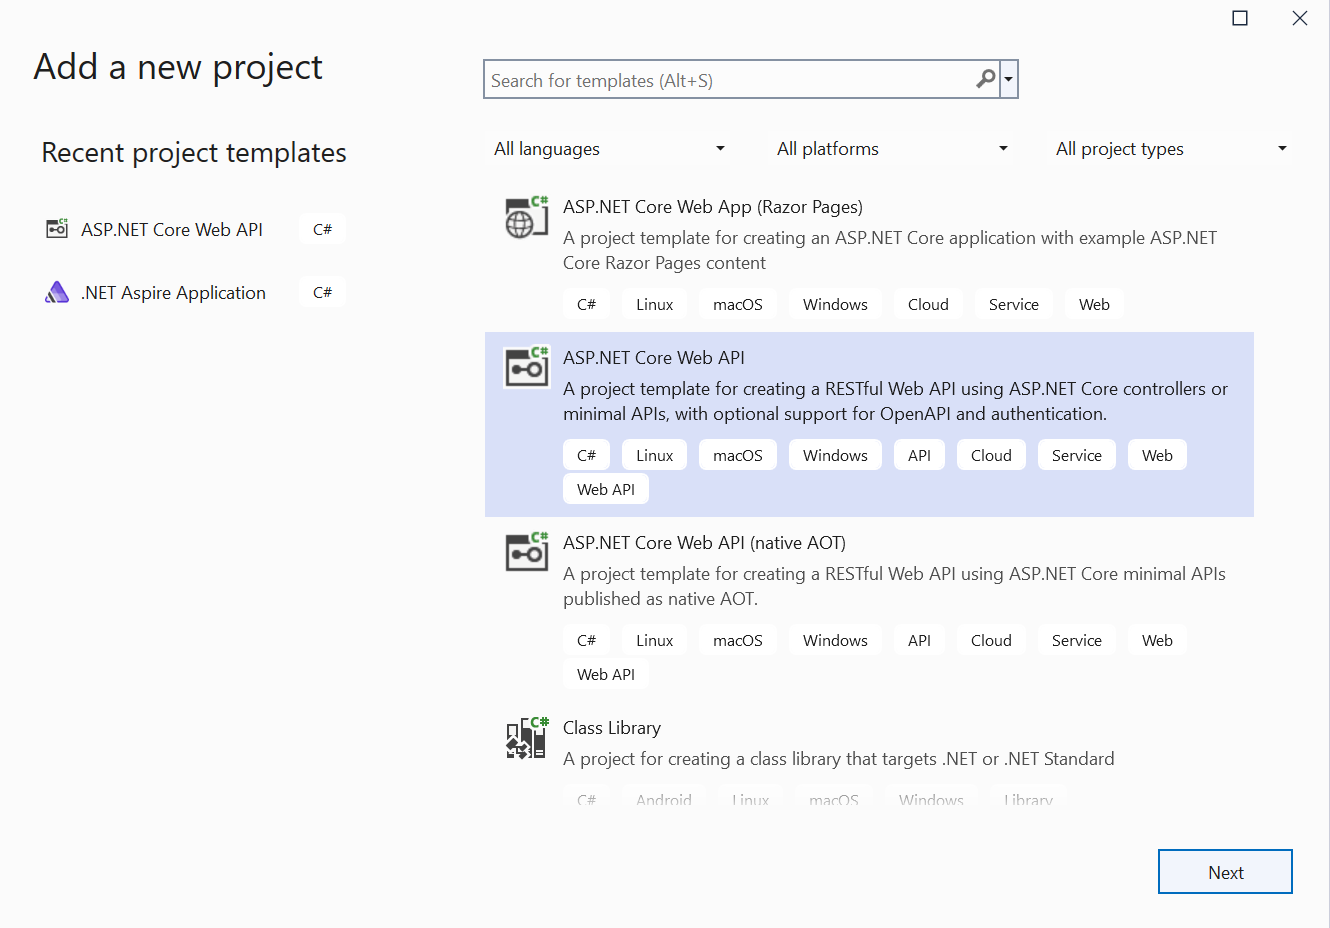Screen dimensions: 1330x928
Task: Open the All languages dropdown
Action: tap(609, 149)
